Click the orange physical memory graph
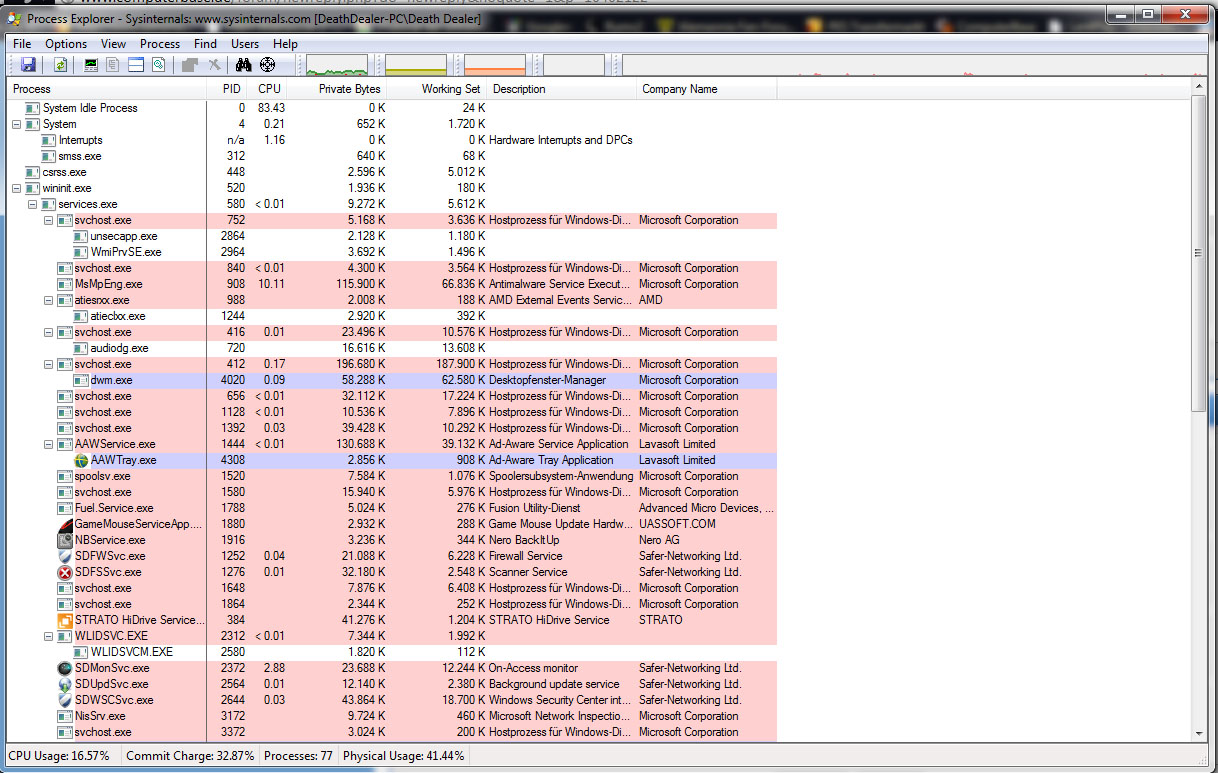The image size is (1218, 773). point(495,65)
